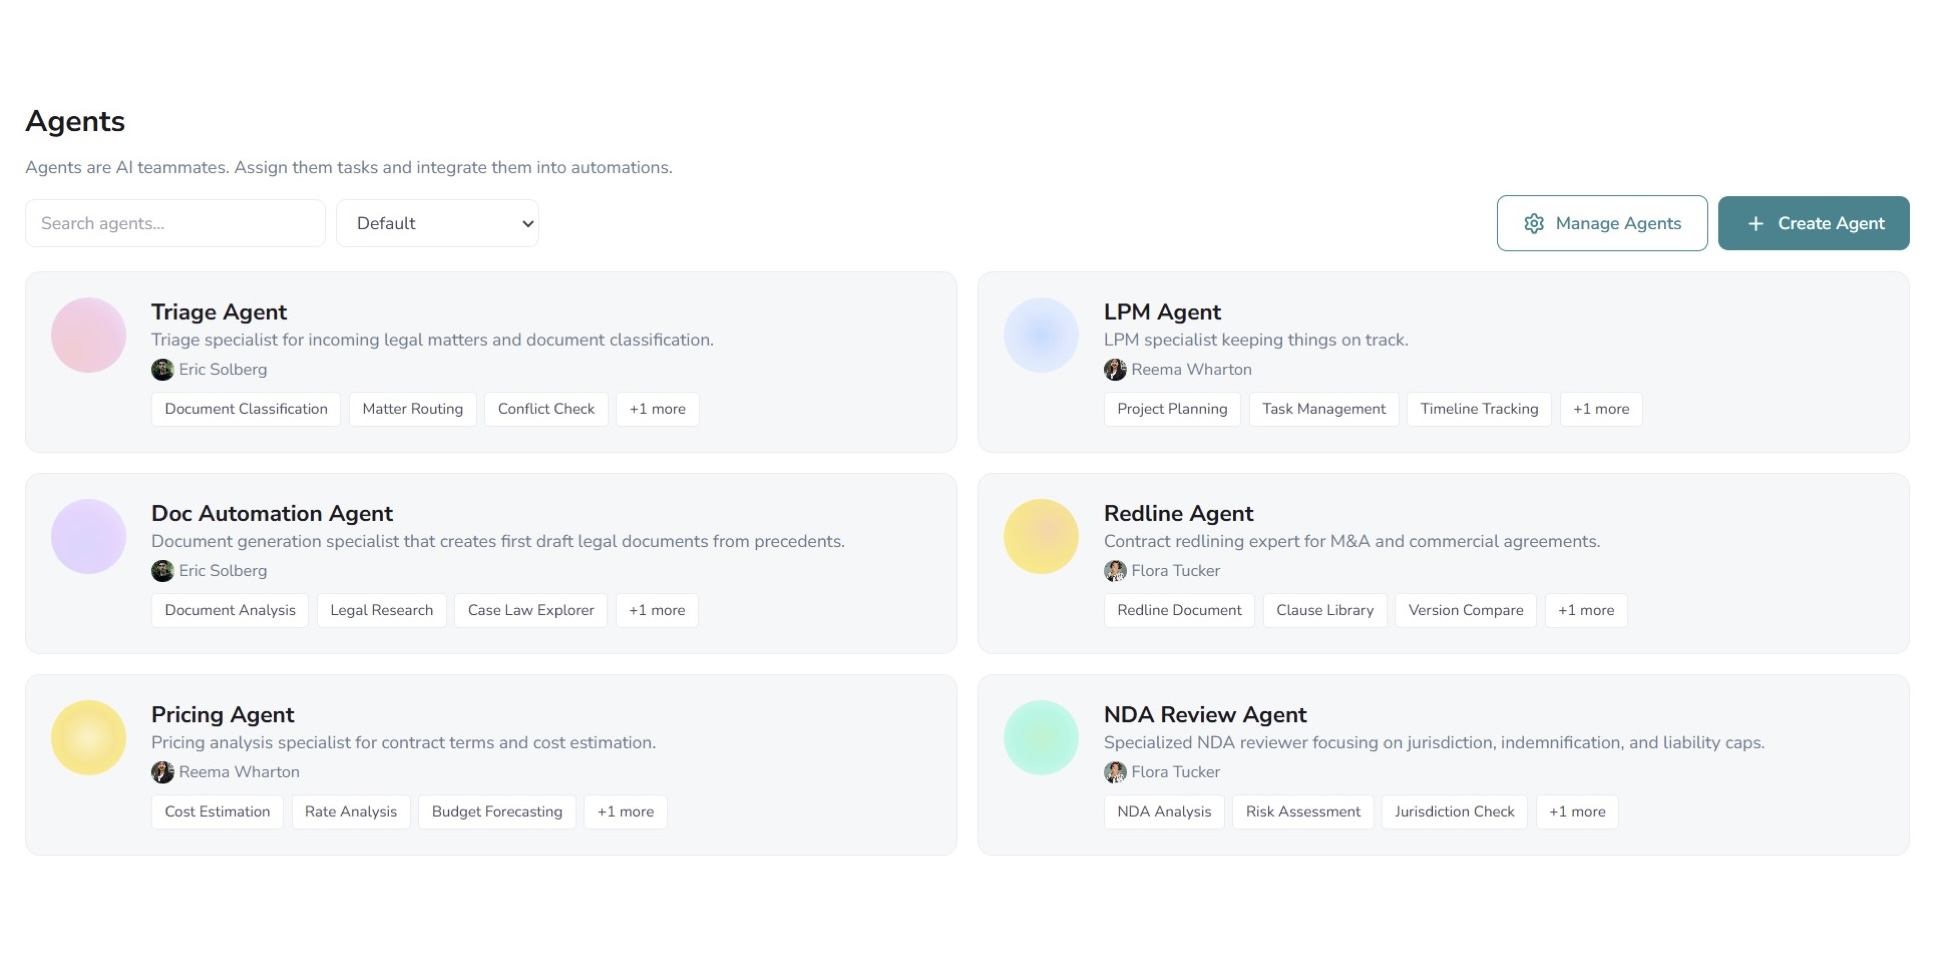The width and height of the screenshot is (1940, 964).
Task: Click the Redline Agent yellow avatar icon
Action: 1041,536
